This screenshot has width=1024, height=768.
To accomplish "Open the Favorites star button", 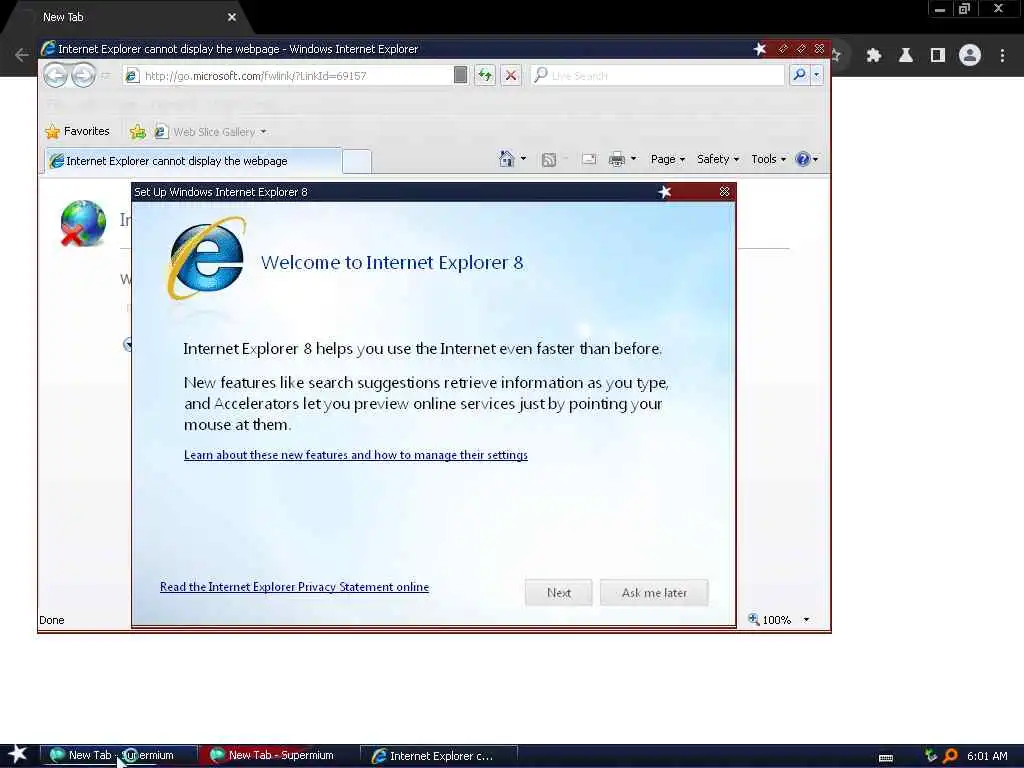I will 77,131.
